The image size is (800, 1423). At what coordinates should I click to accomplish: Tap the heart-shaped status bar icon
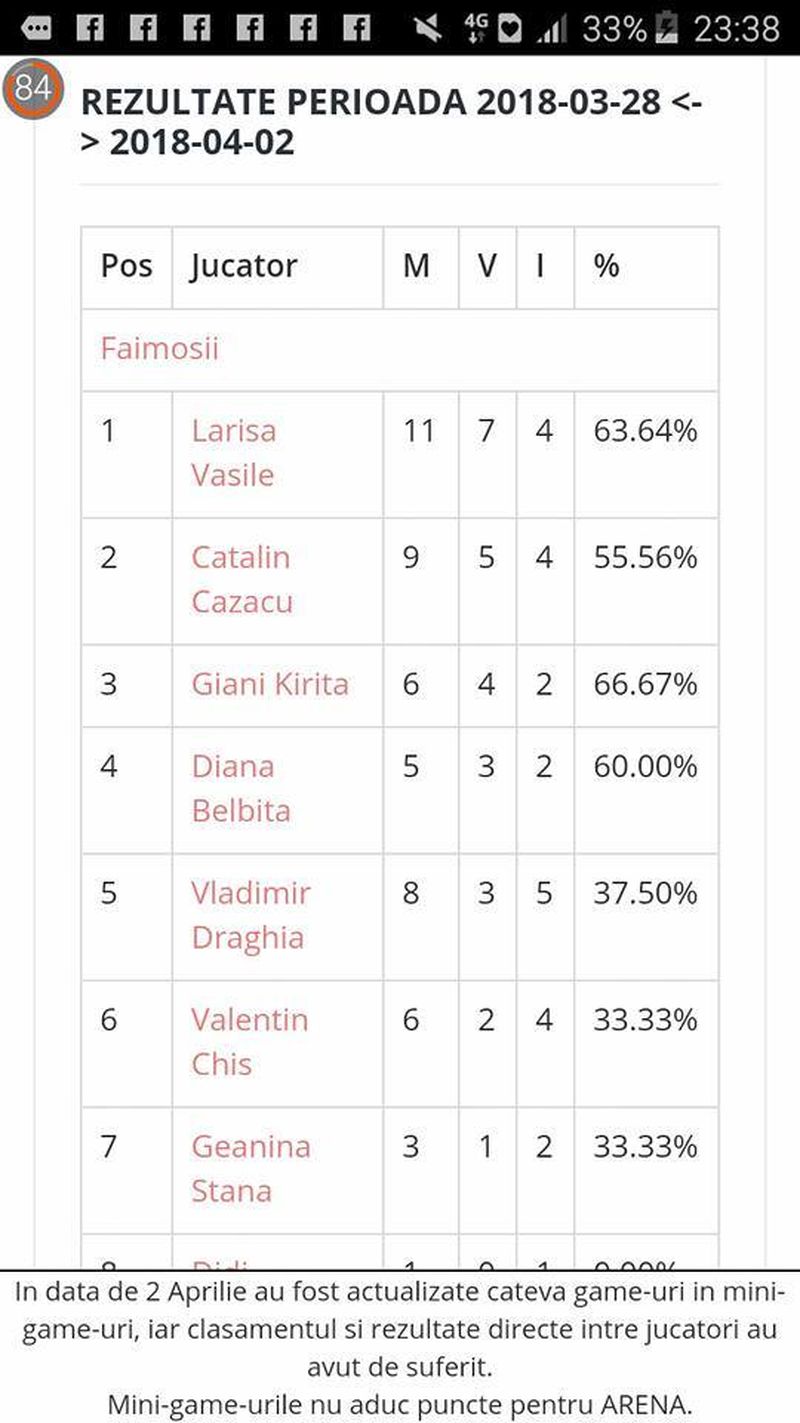pos(510,28)
